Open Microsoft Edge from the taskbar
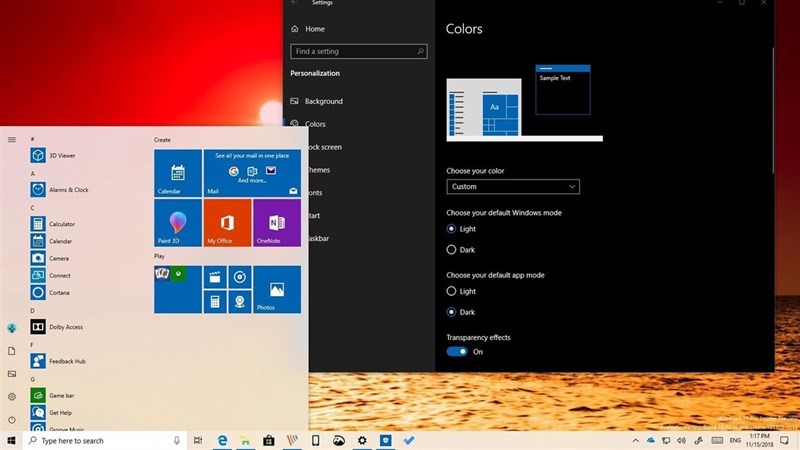Image resolution: width=800 pixels, height=450 pixels. (224, 440)
